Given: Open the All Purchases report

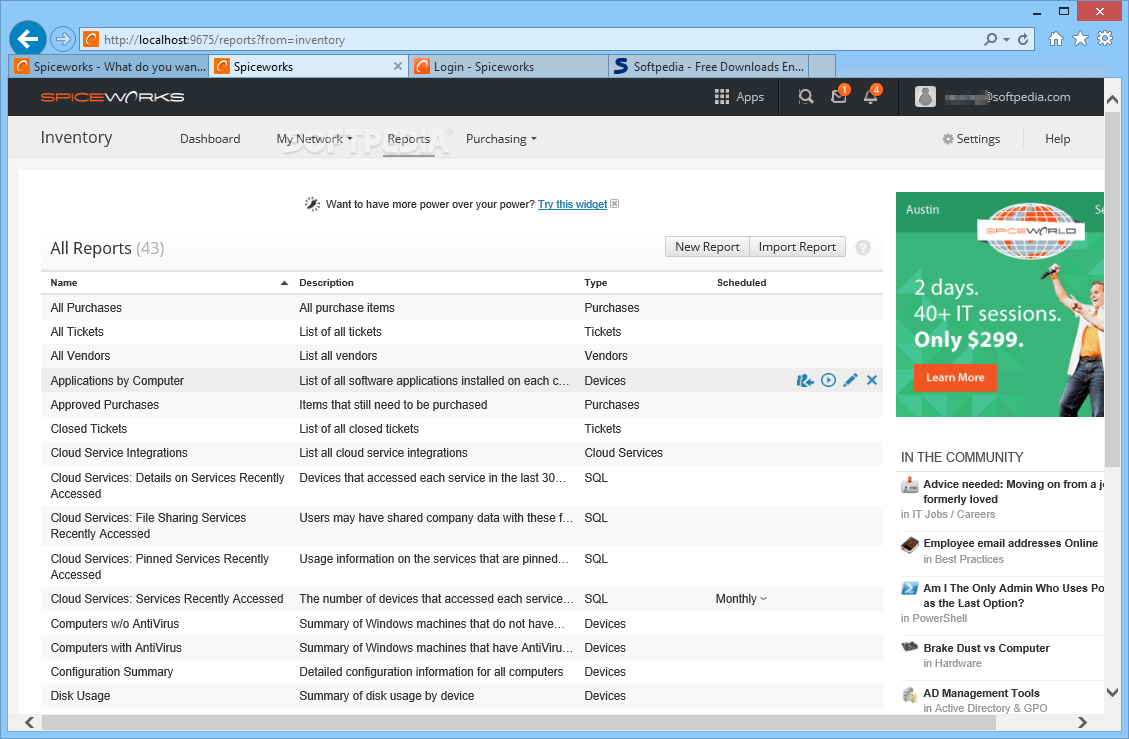Looking at the screenshot, I should click(86, 308).
